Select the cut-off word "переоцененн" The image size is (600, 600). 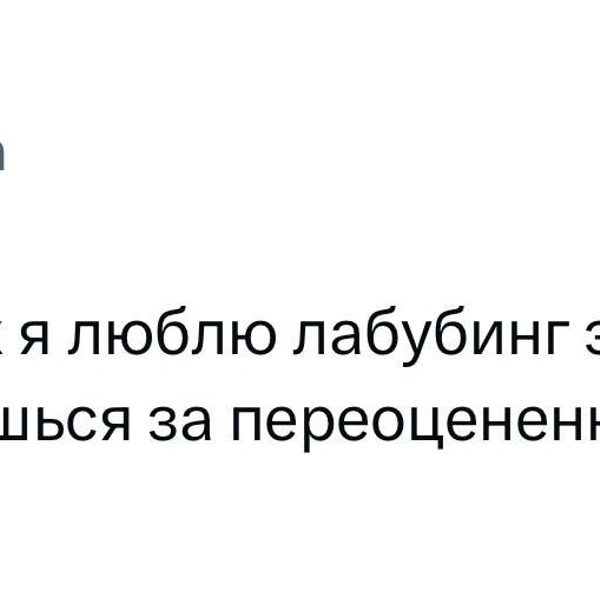click(416, 429)
